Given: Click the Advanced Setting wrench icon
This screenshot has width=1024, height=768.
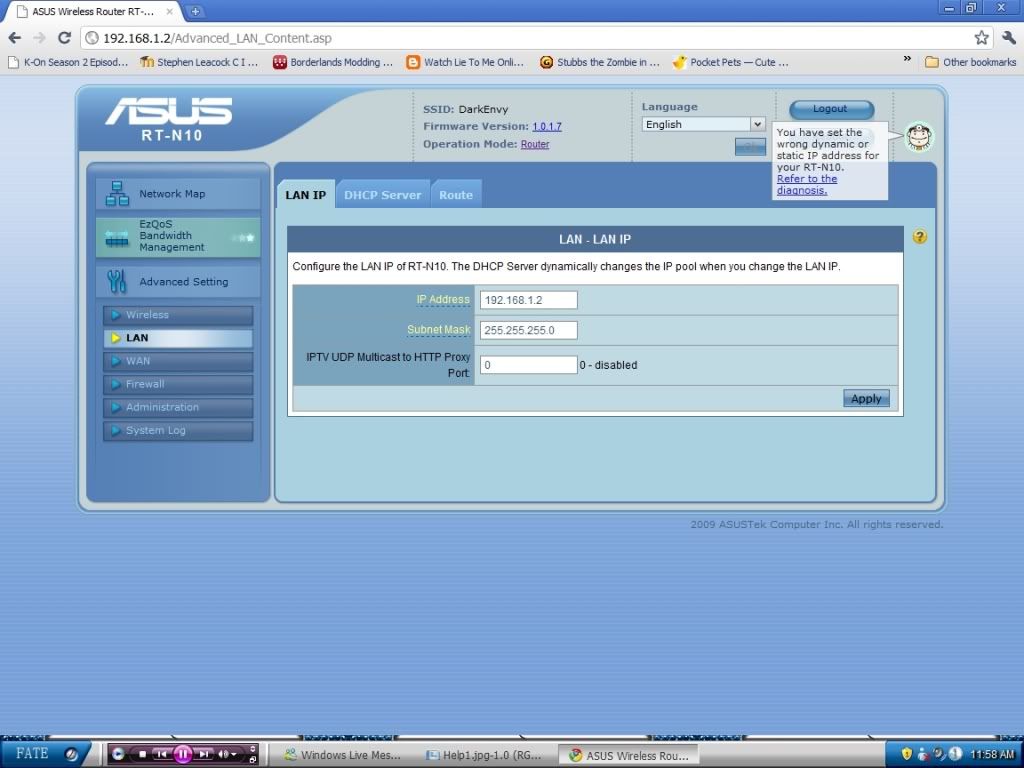Looking at the screenshot, I should (118, 282).
